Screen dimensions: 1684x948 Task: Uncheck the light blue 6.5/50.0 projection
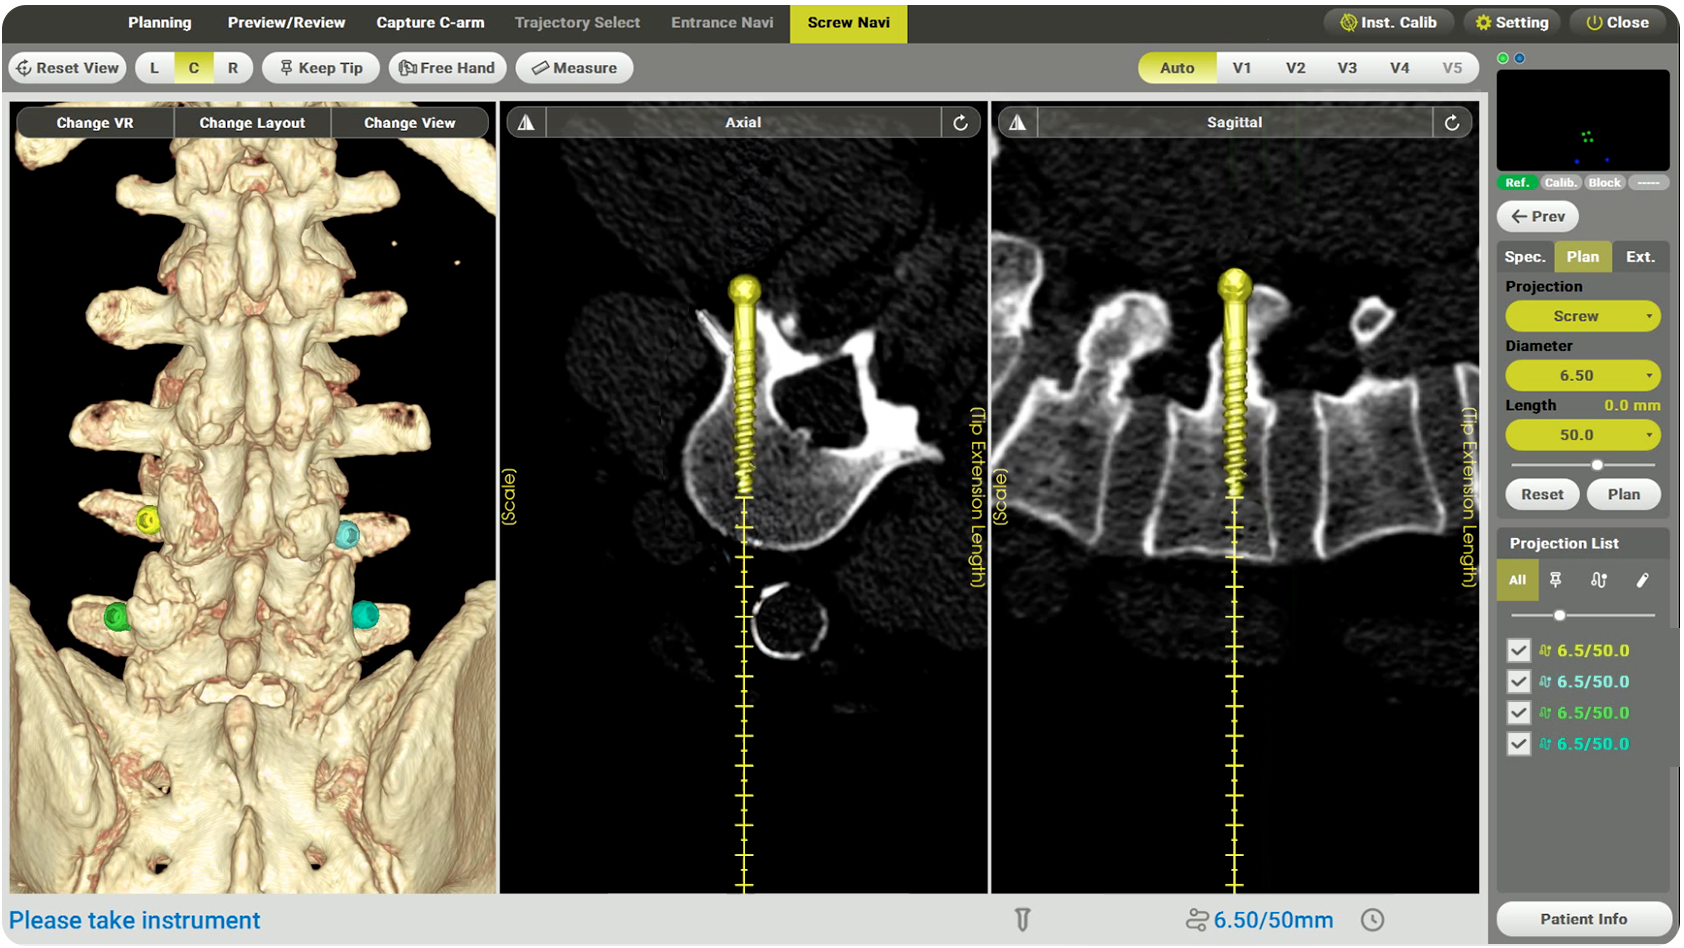click(1518, 682)
